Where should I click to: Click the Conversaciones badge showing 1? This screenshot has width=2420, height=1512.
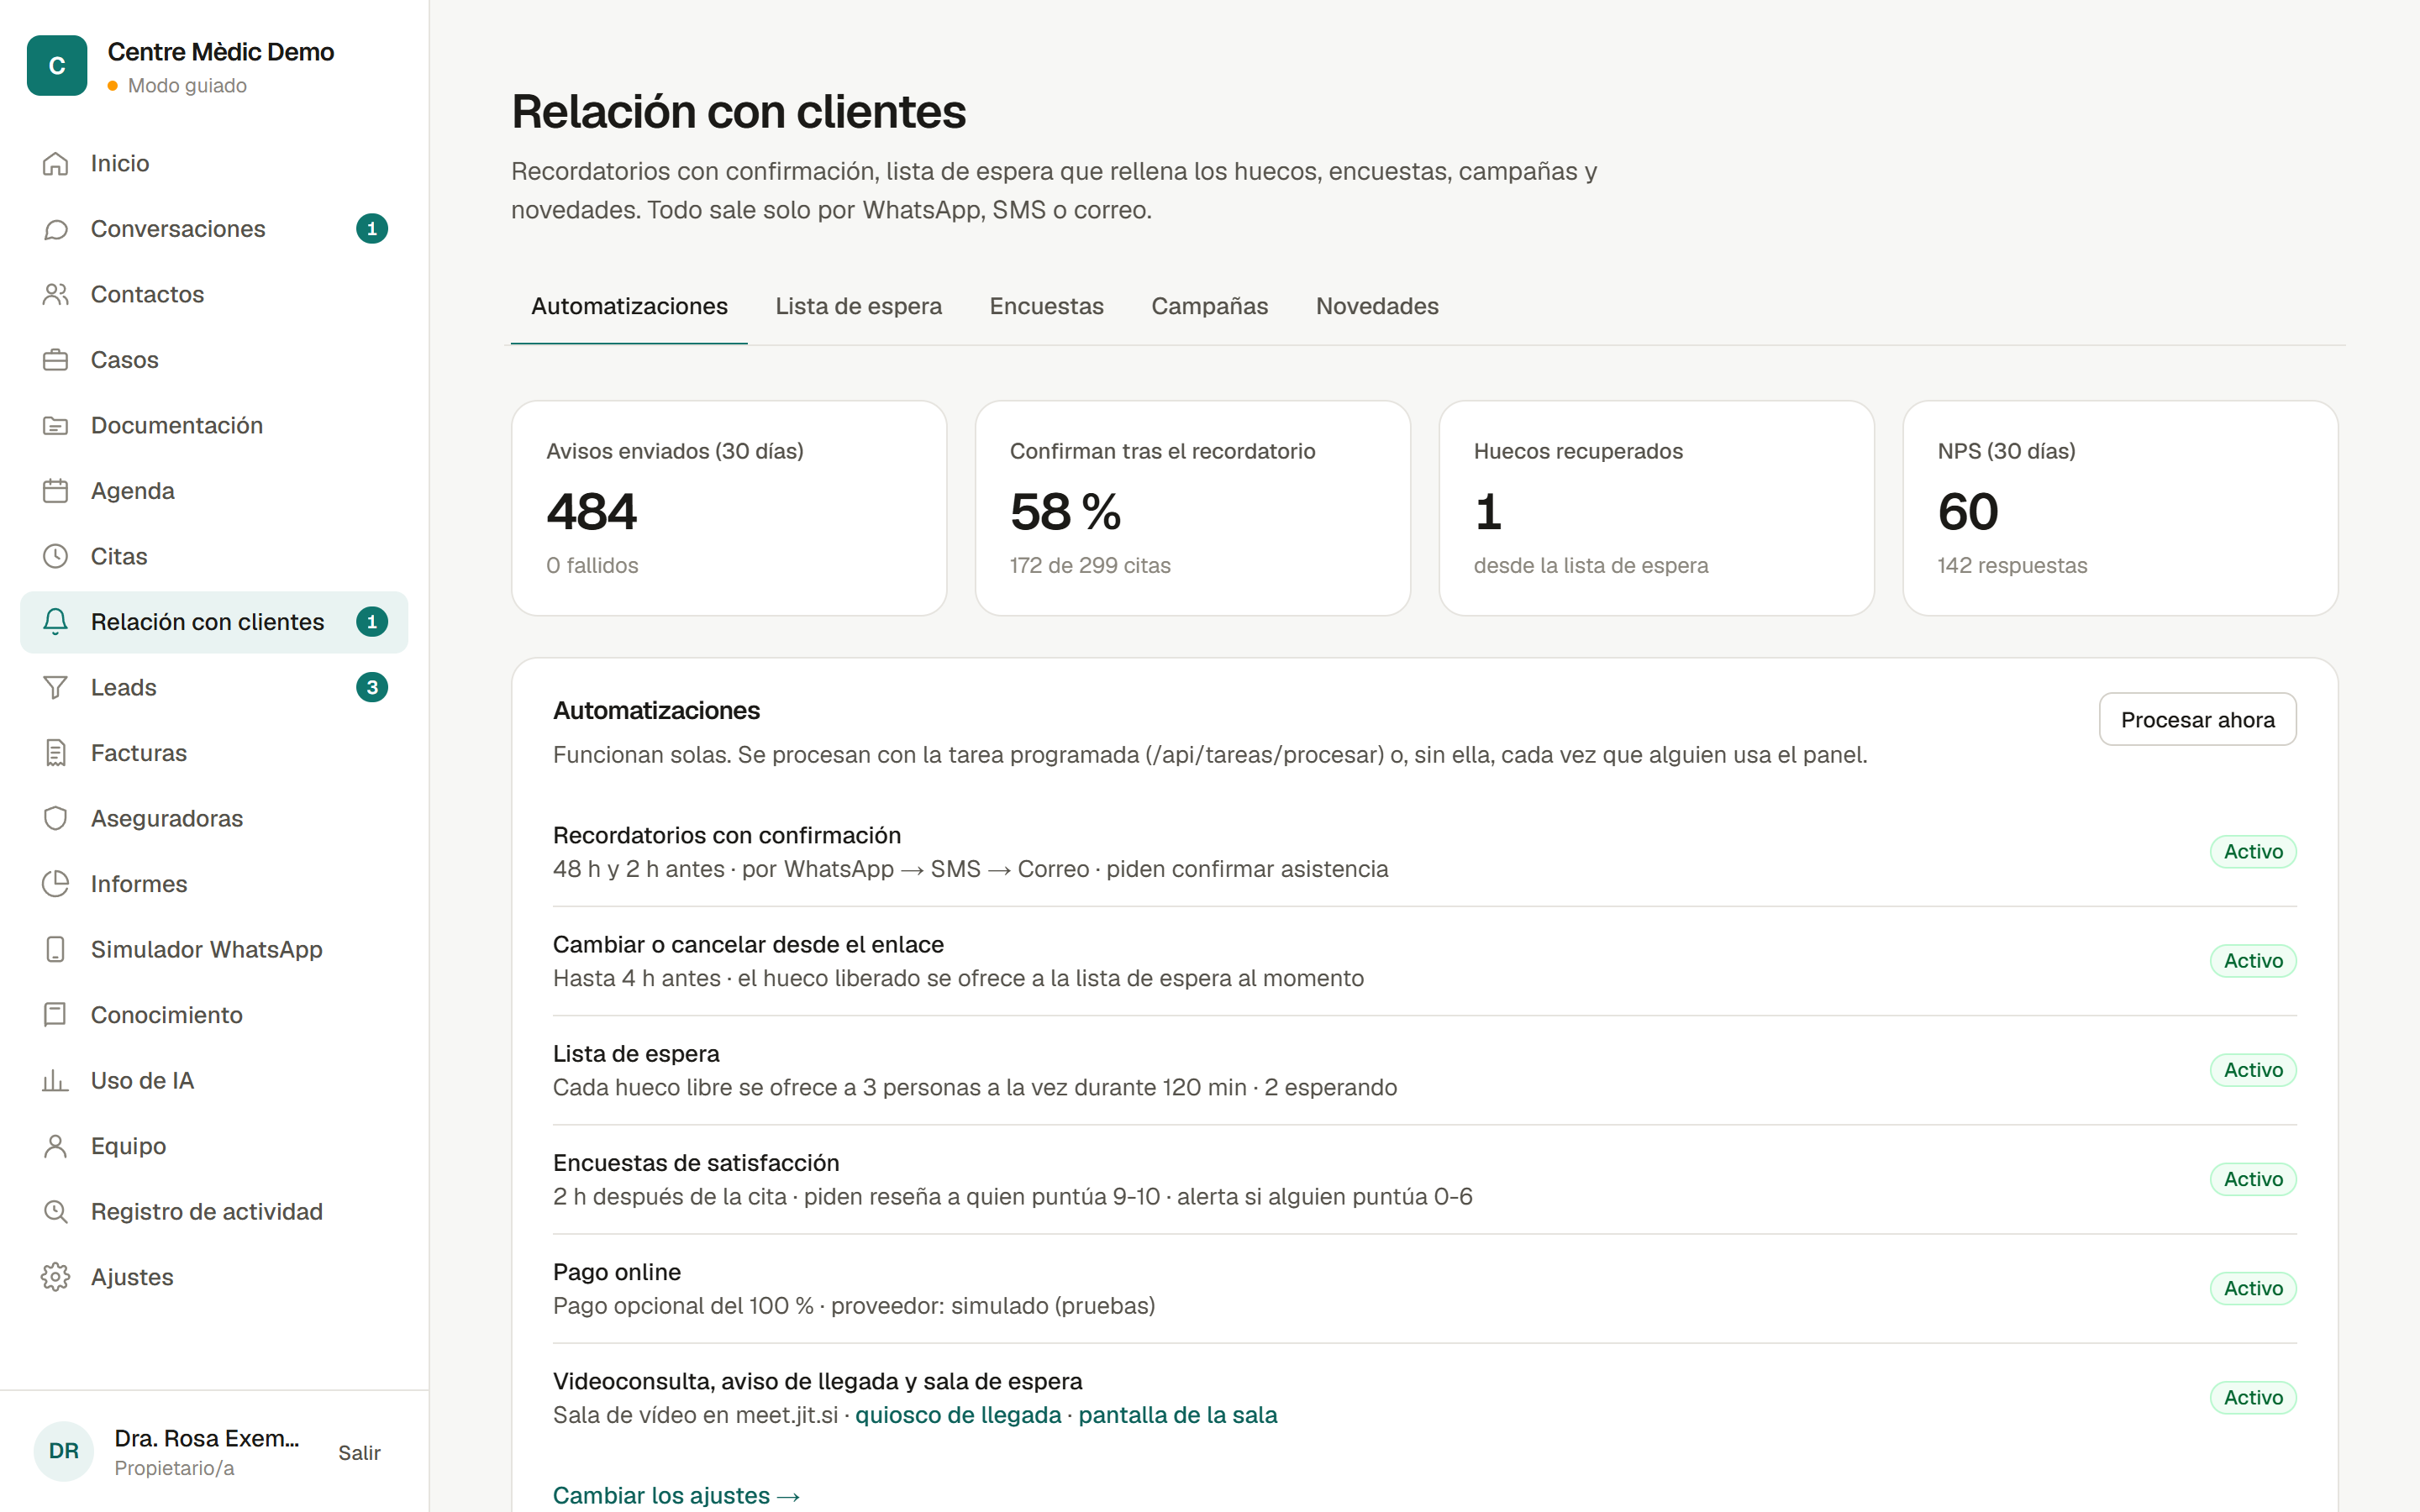click(372, 229)
